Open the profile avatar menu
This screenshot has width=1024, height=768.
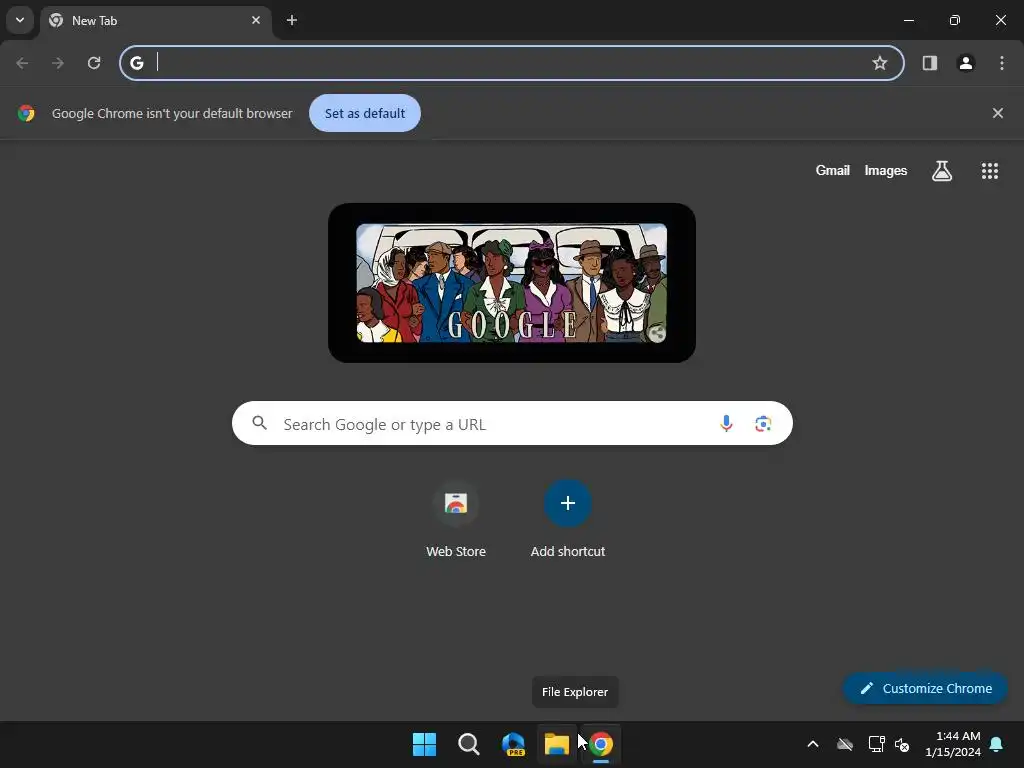click(965, 63)
